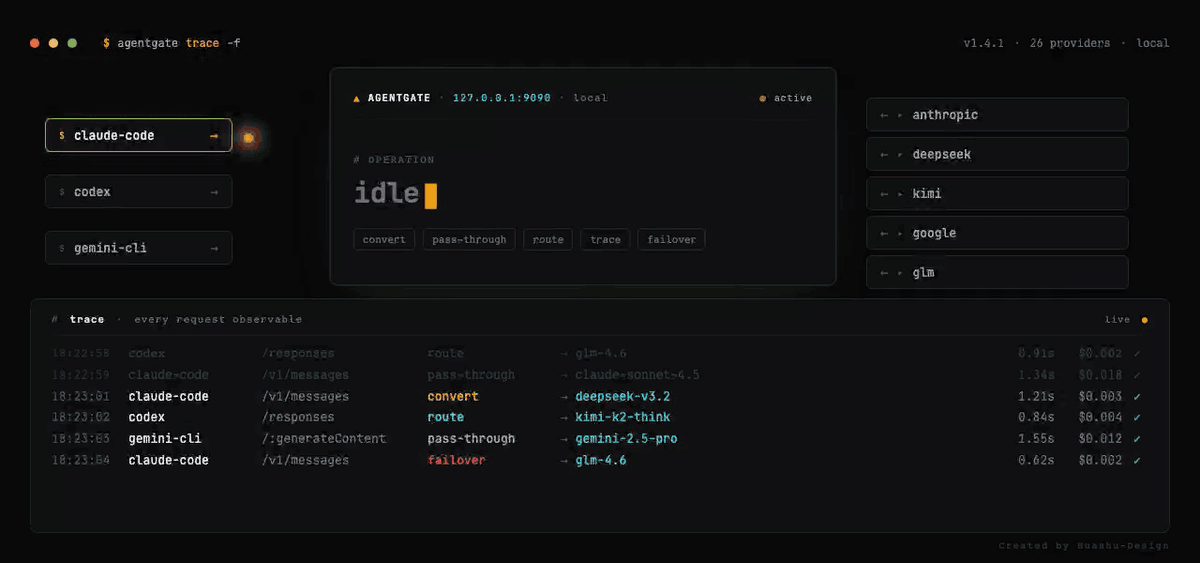Open the glm provider card
The width and height of the screenshot is (1200, 563).
point(997,272)
